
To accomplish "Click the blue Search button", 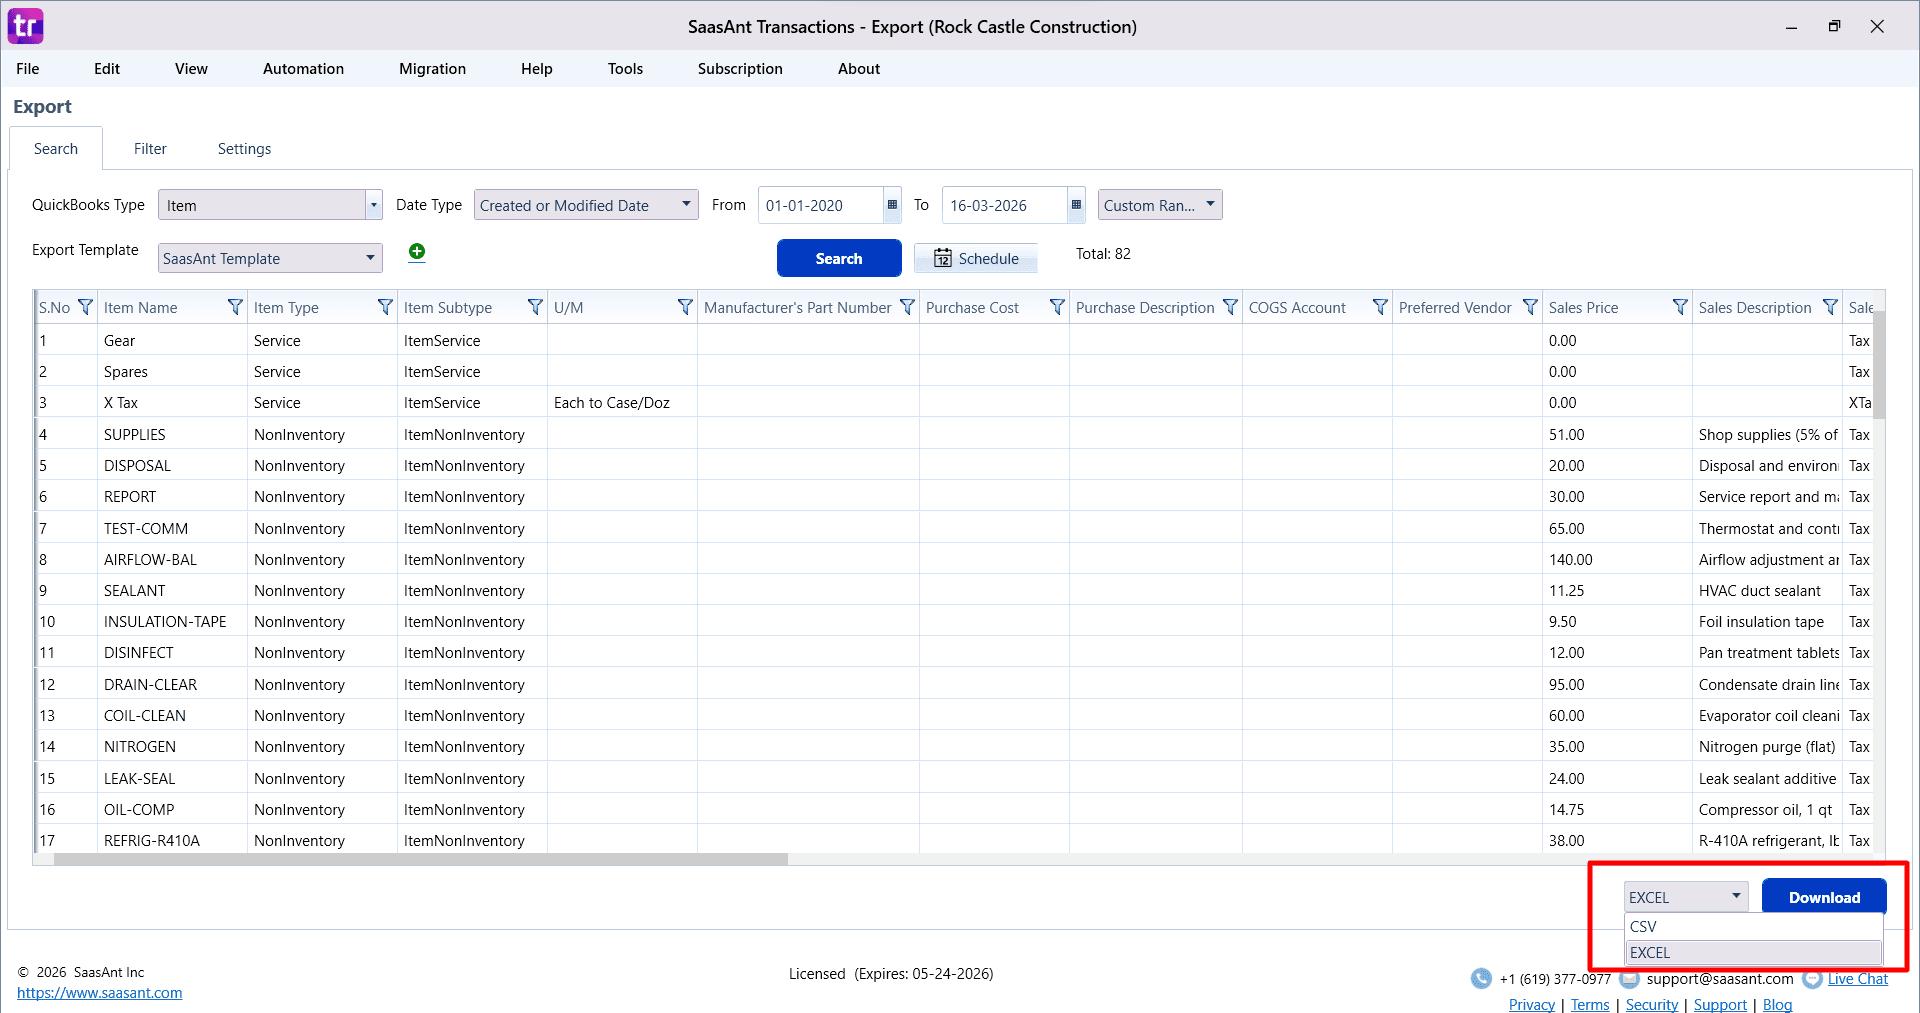I will (839, 258).
